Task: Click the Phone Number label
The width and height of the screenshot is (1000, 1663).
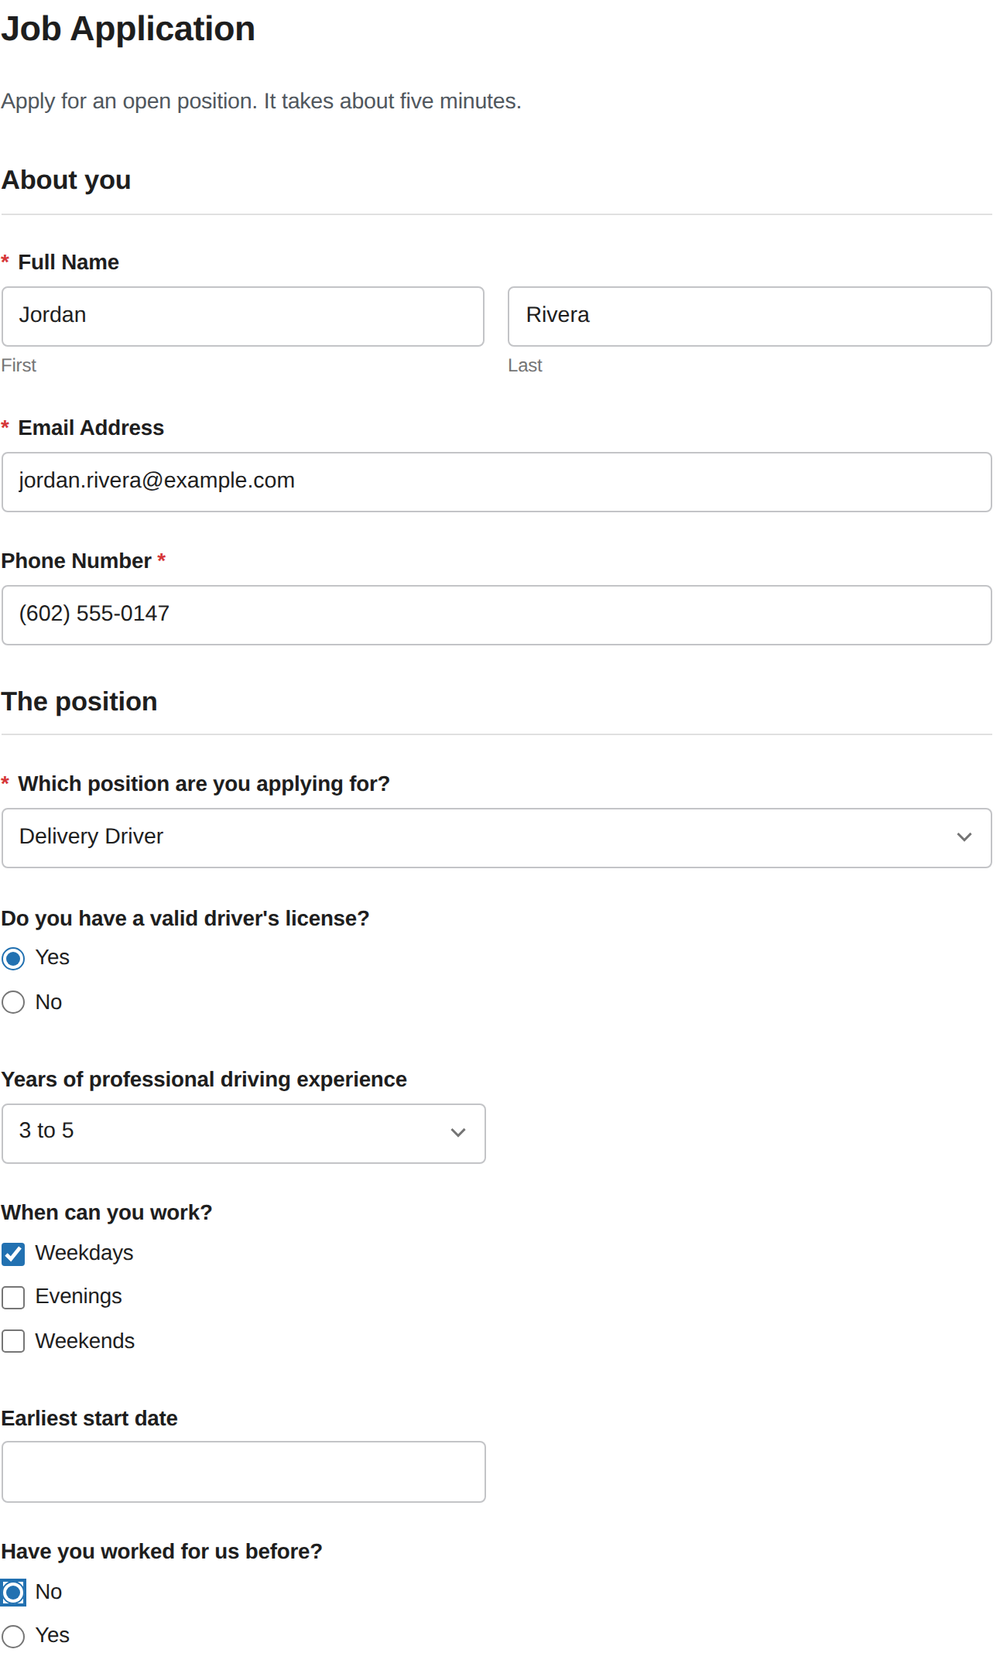Action: (76, 560)
